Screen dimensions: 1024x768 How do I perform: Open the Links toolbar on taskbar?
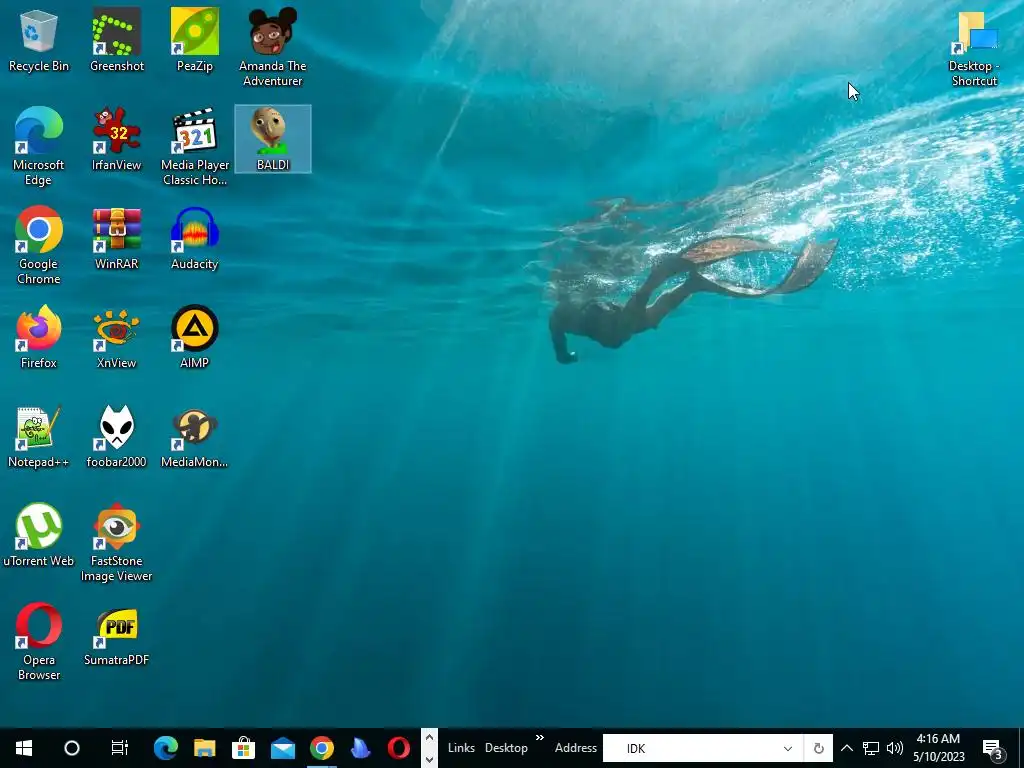point(461,748)
